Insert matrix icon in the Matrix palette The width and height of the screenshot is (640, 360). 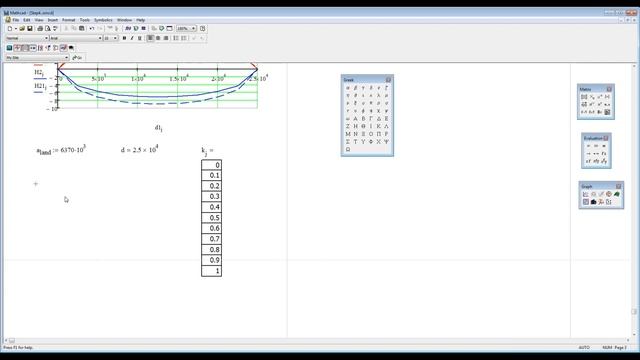584,97
